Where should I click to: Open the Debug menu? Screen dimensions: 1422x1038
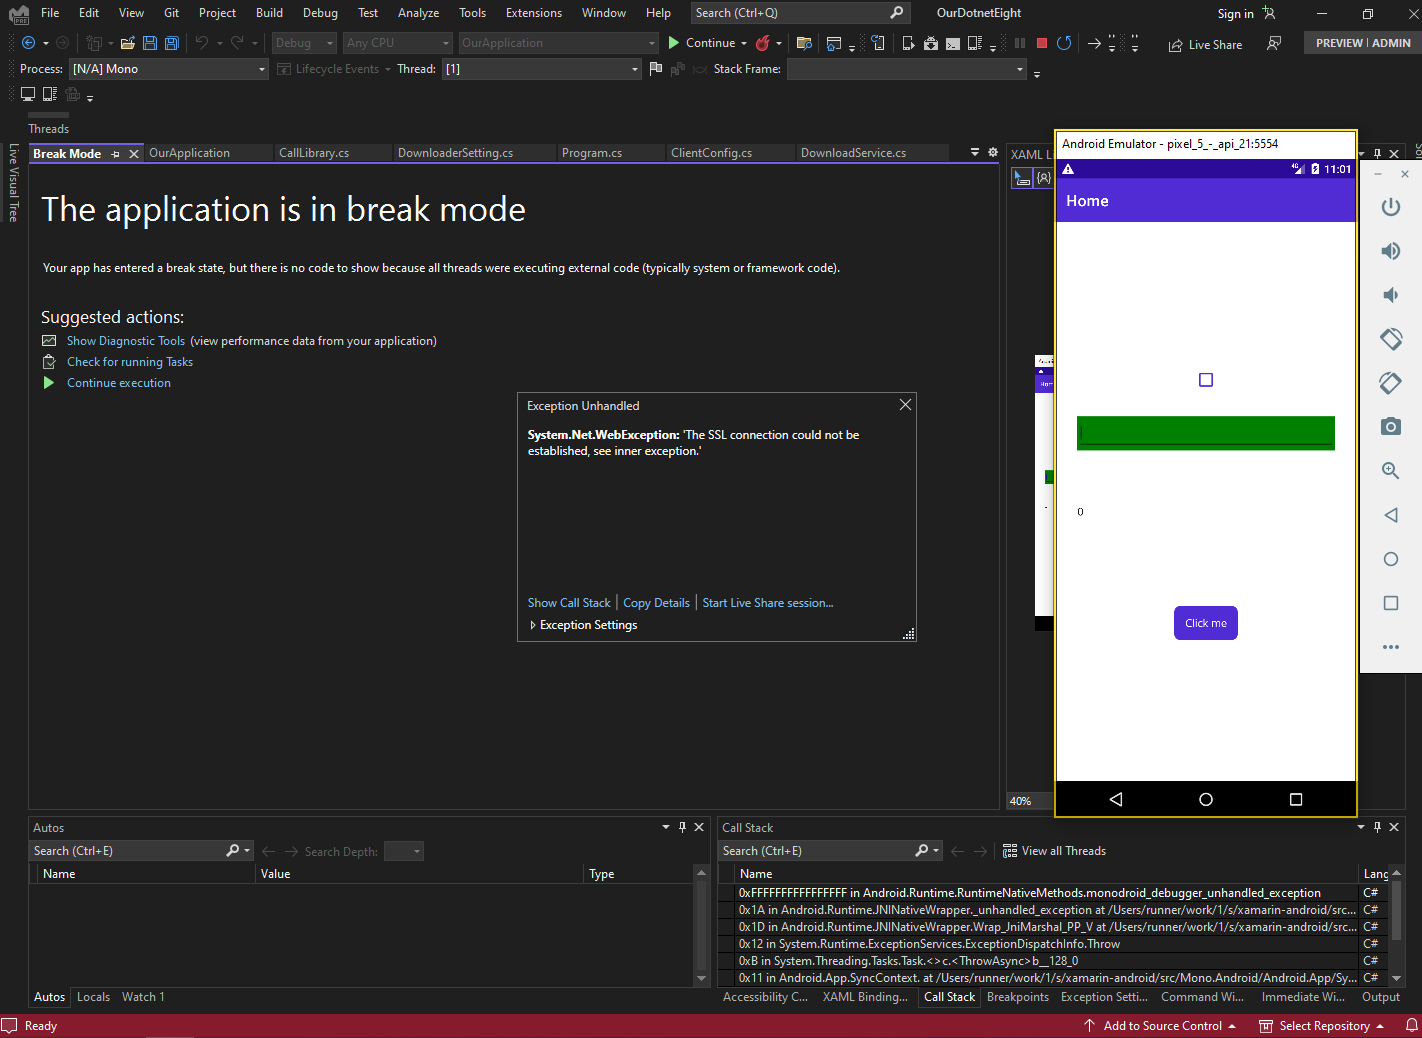(320, 13)
